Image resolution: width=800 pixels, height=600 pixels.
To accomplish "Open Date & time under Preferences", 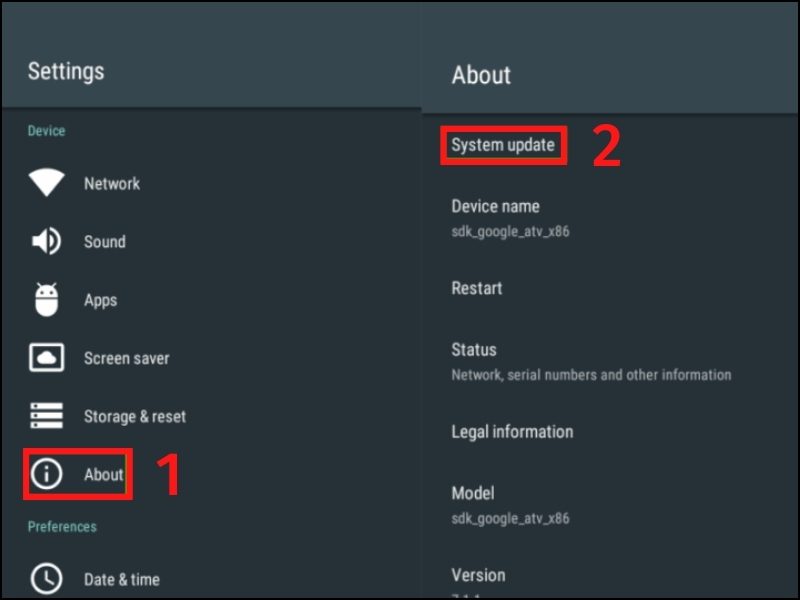I will 122,578.
